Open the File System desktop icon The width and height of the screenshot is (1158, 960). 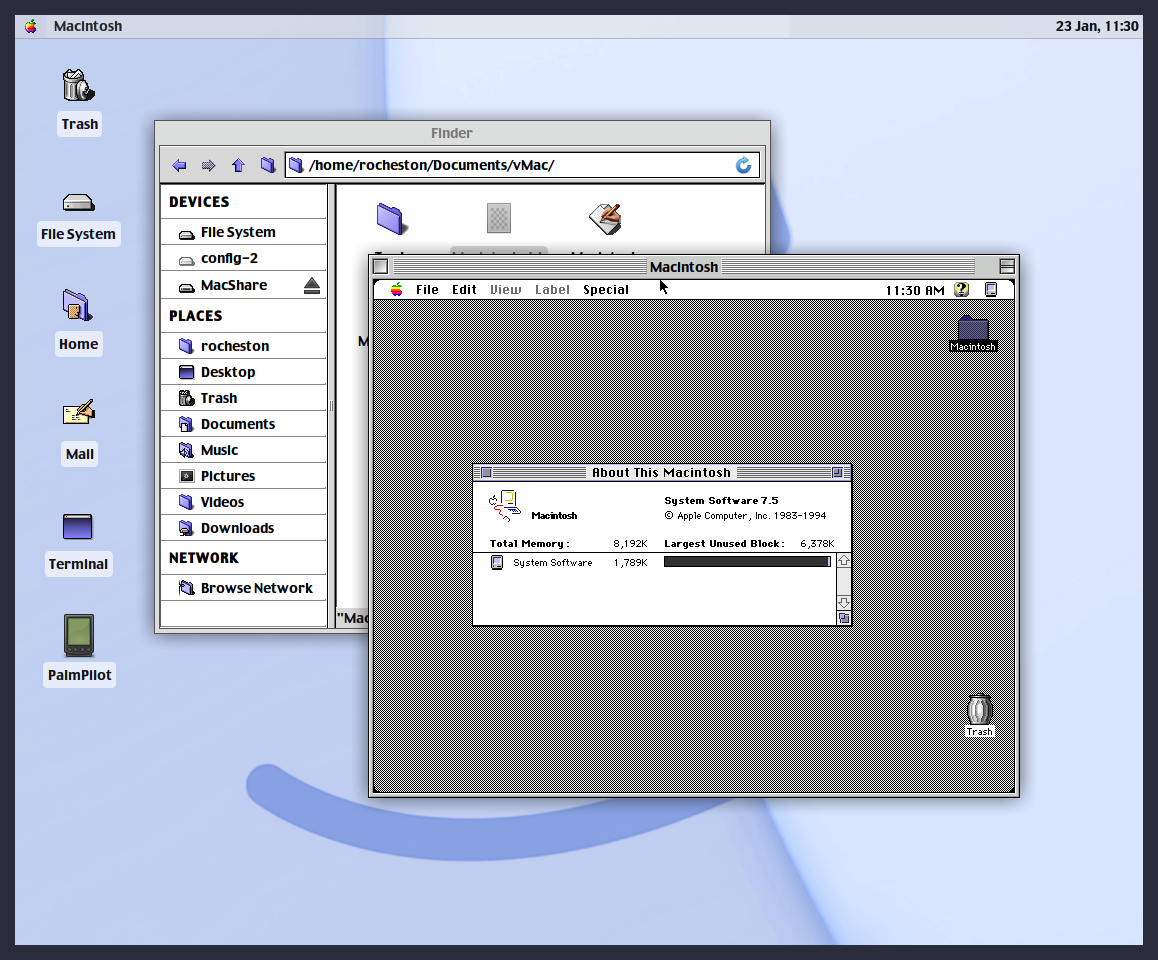pos(78,202)
